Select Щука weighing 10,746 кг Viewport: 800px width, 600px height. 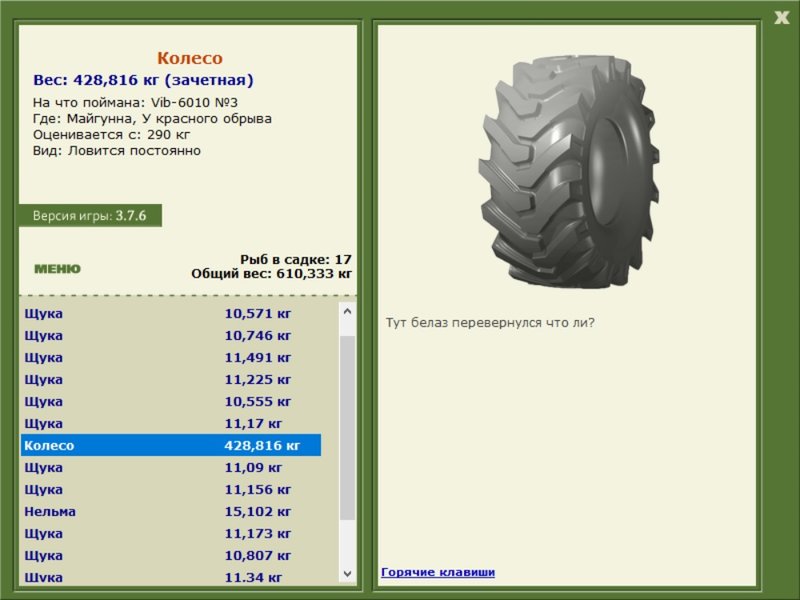171,335
